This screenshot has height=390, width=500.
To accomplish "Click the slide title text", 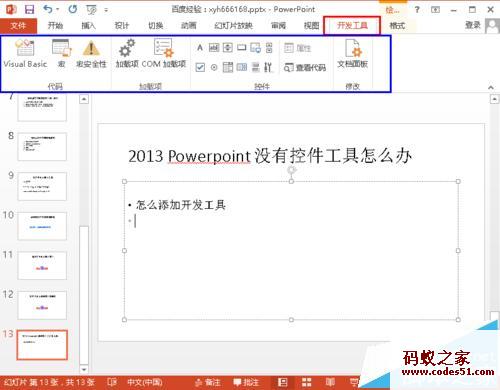I will click(270, 156).
